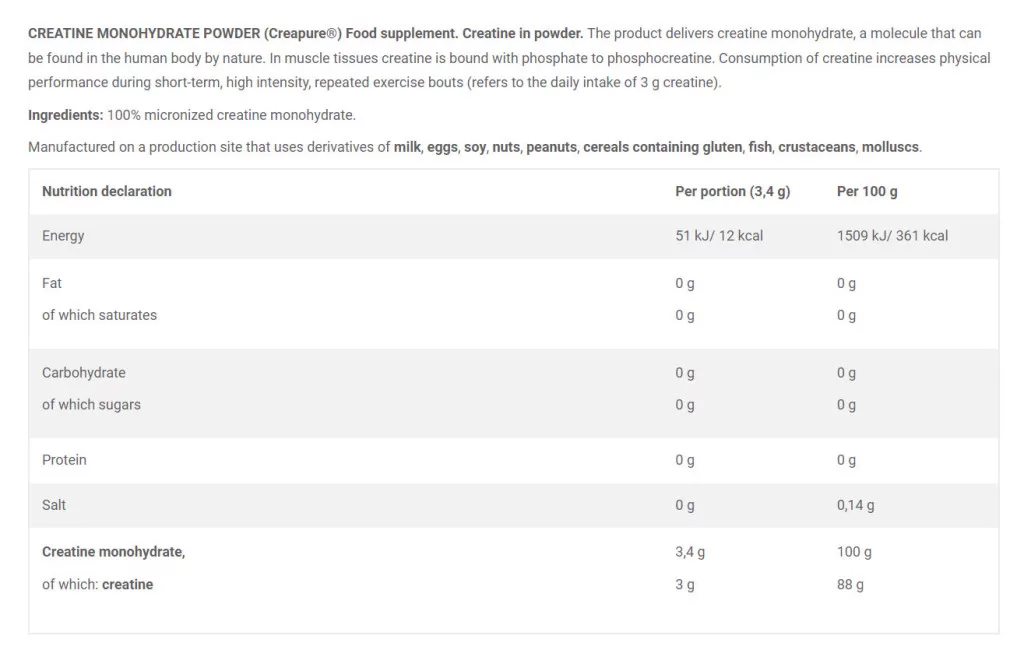Screen dimensions: 1024x671
Task: Click the bold CREATINE MONOHYDRATE POWDER title text
Action: point(144,33)
